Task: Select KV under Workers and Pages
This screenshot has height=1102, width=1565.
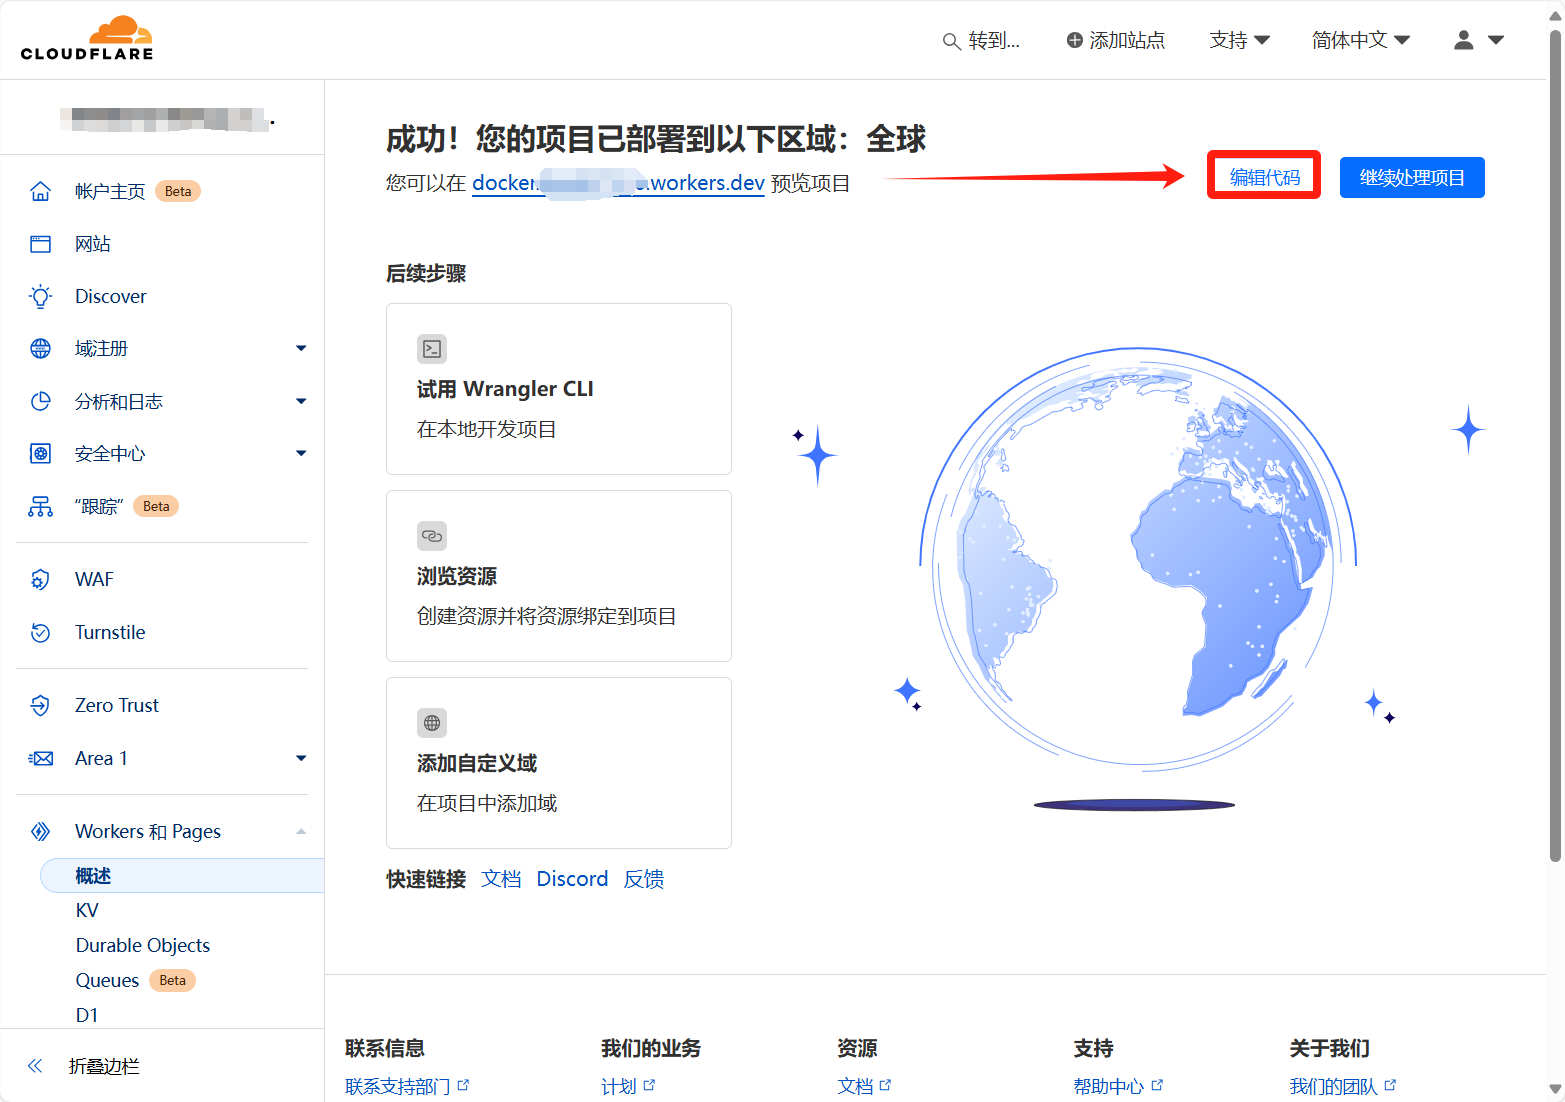Action: pyautogui.click(x=87, y=911)
